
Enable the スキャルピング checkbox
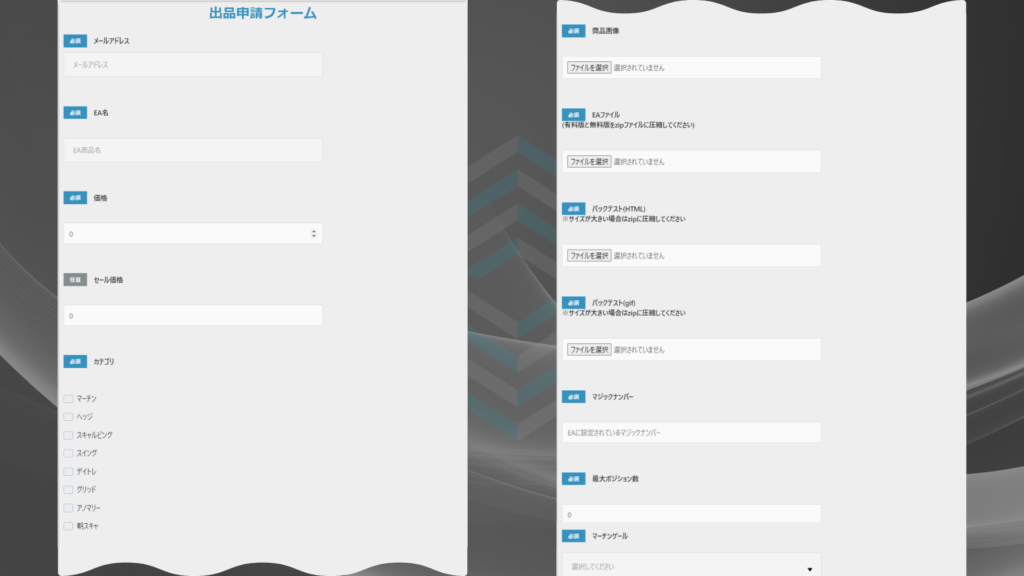click(66, 434)
